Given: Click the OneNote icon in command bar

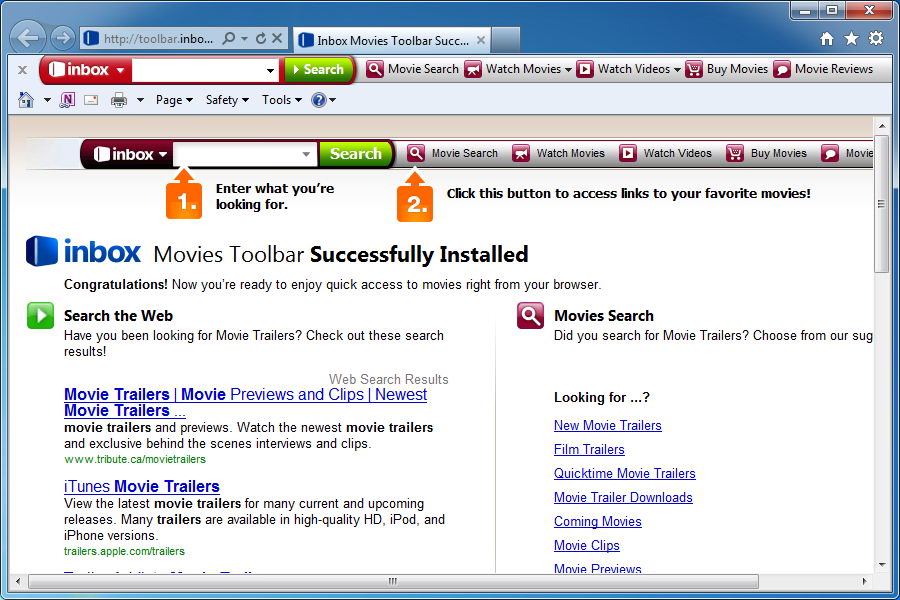Looking at the screenshot, I should click(67, 100).
